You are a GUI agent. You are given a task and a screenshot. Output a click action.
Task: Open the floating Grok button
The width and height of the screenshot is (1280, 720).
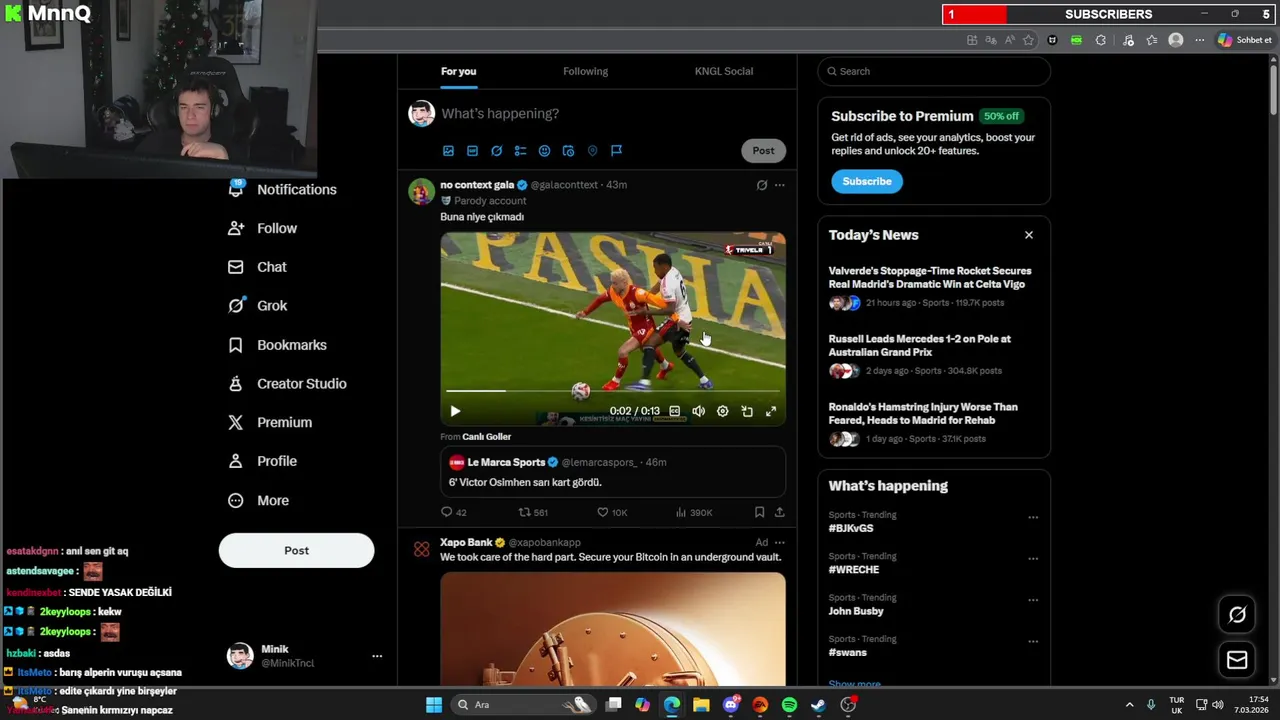coord(1237,615)
